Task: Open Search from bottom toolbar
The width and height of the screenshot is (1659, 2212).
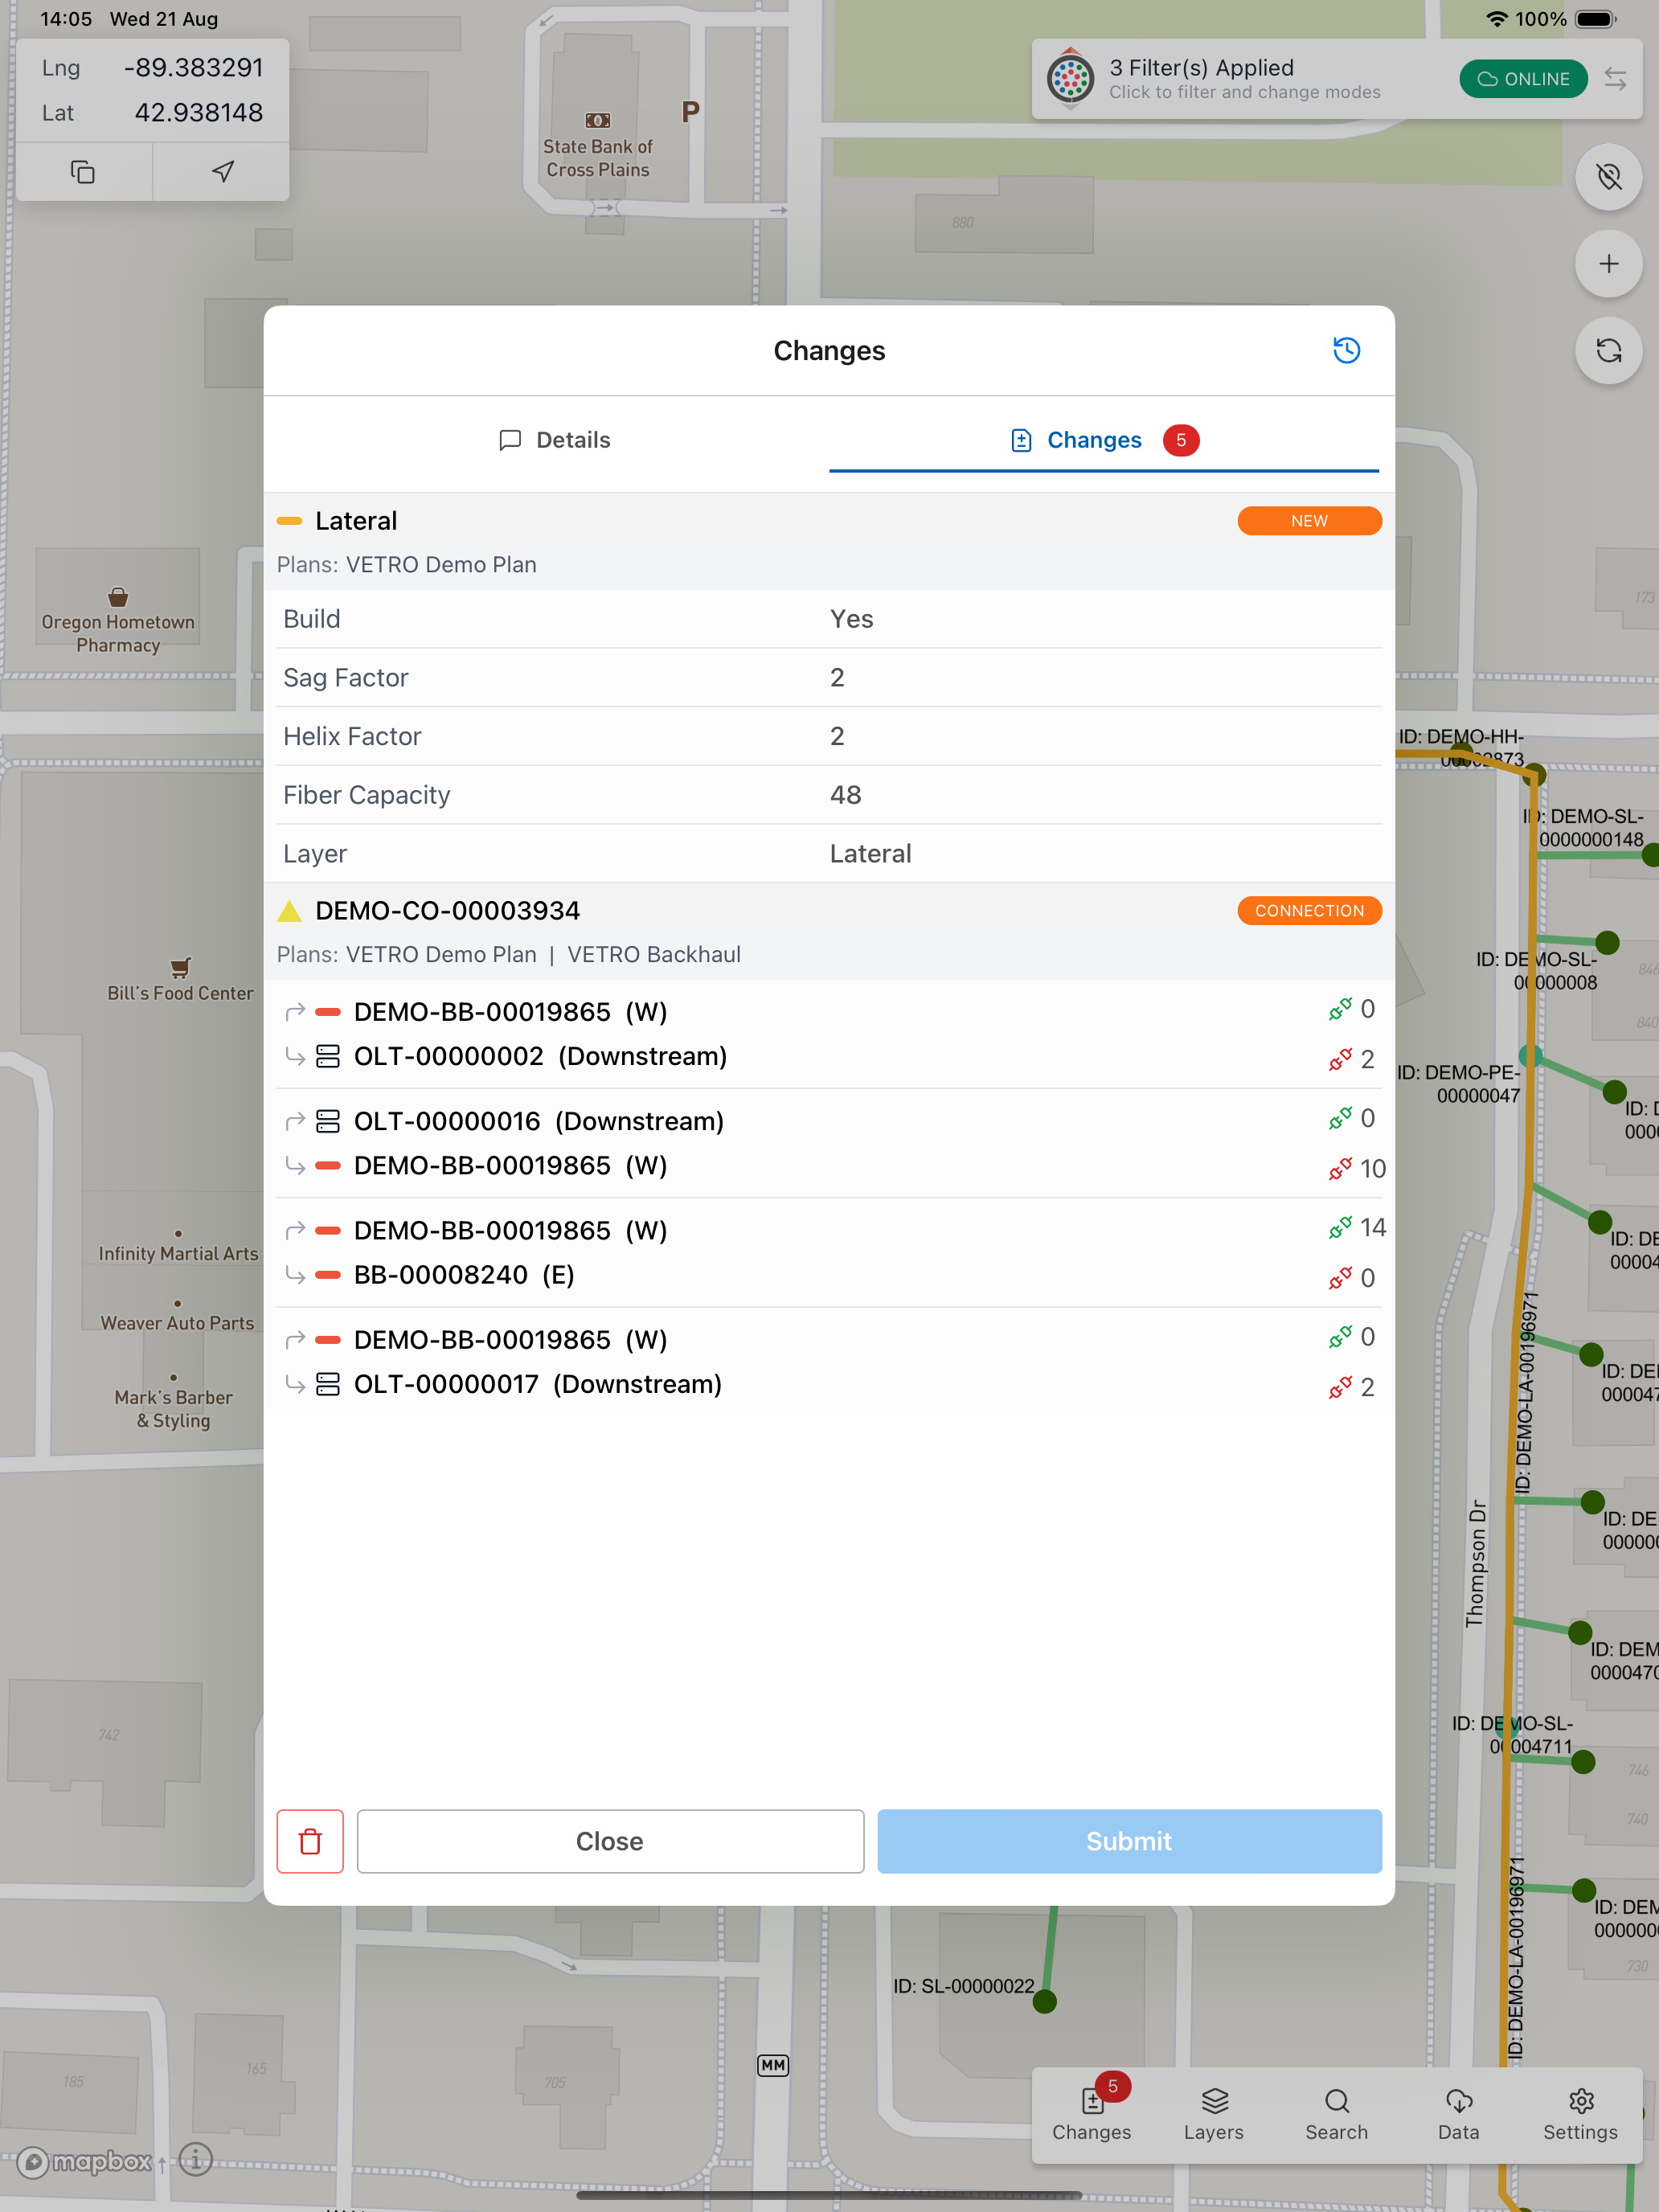Action: click(x=1336, y=2114)
